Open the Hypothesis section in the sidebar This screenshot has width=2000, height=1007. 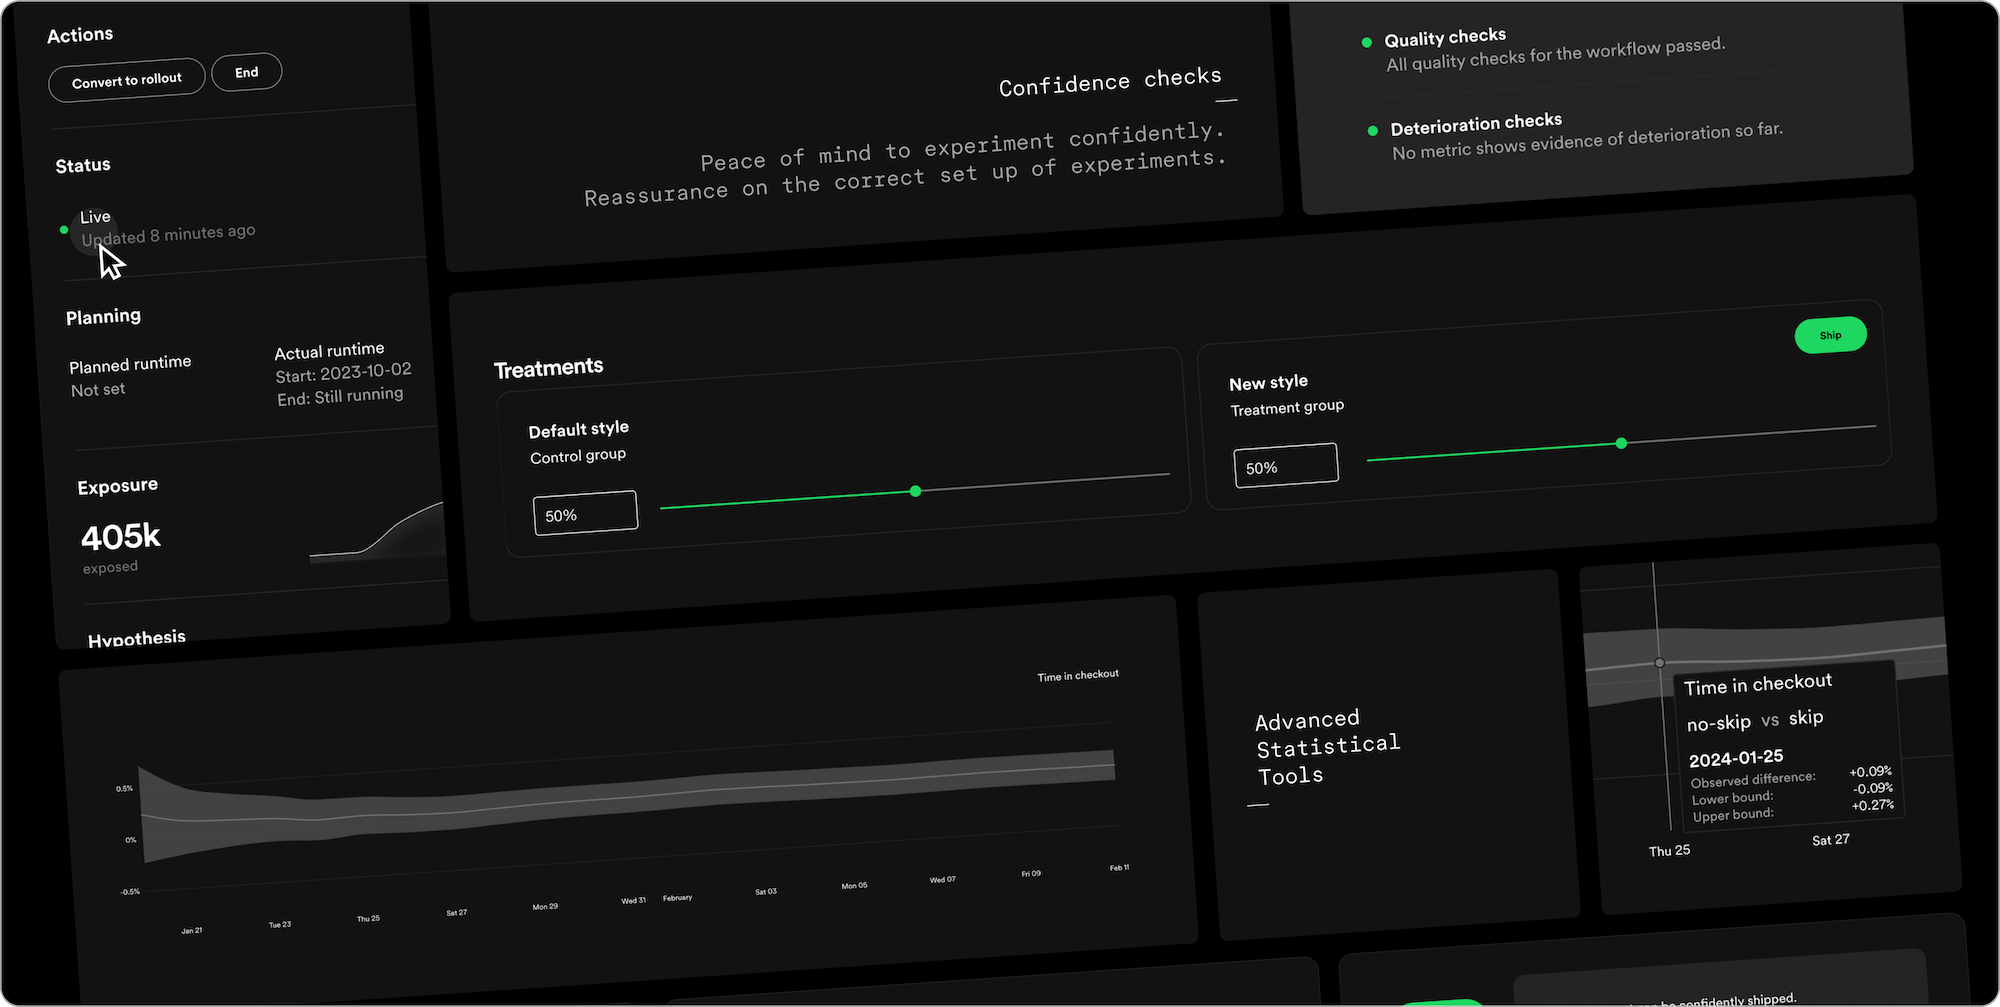[137, 638]
